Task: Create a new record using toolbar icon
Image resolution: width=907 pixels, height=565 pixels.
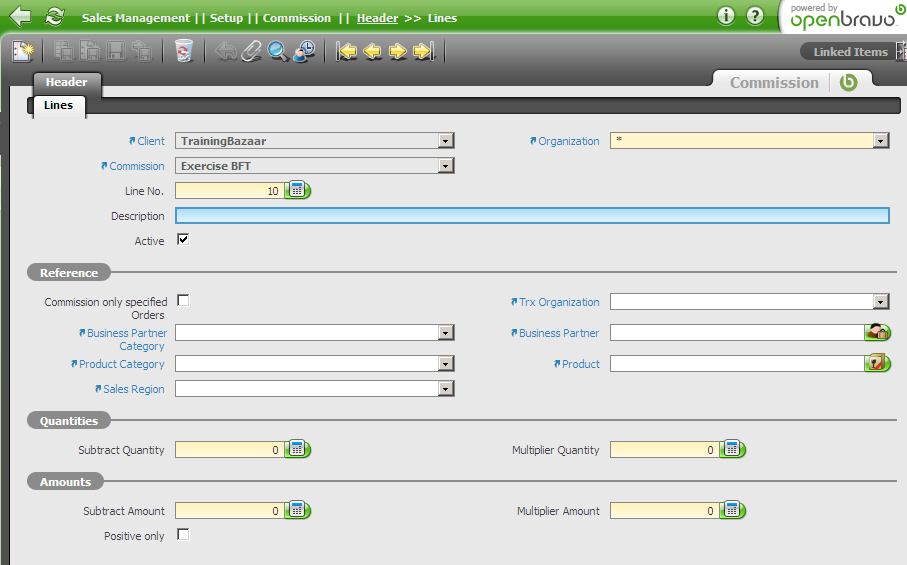Action: [x=22, y=51]
